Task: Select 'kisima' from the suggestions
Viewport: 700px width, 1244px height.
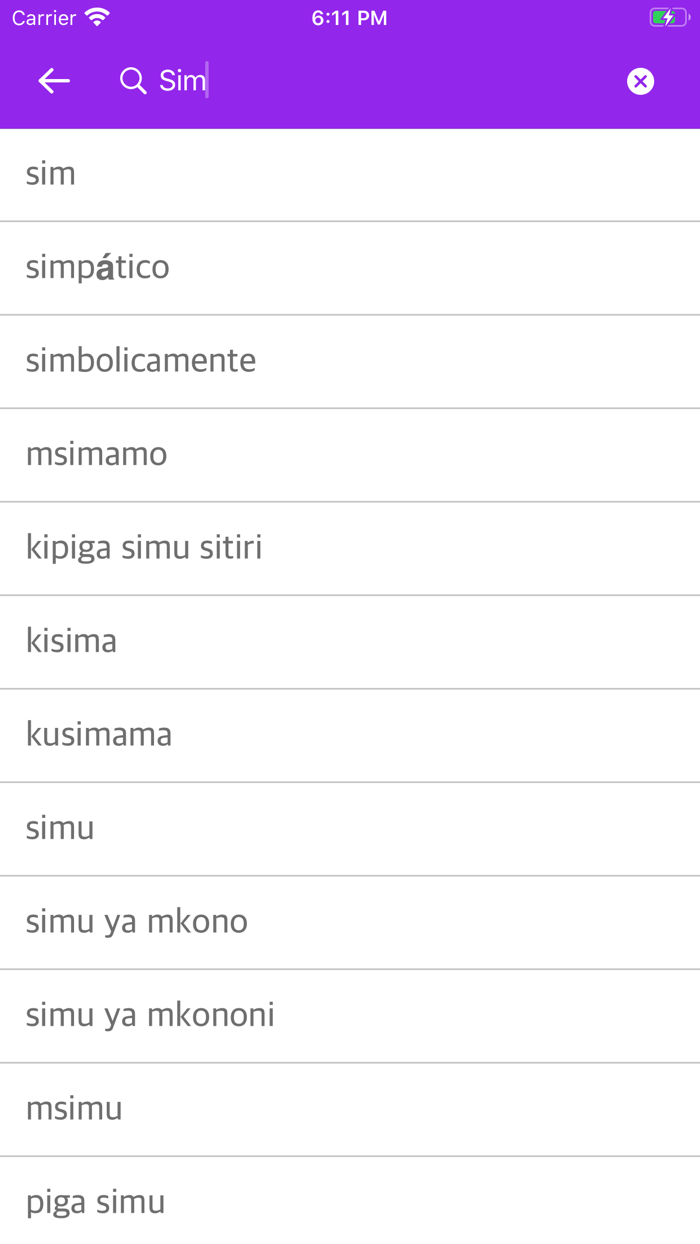Action: [350, 641]
